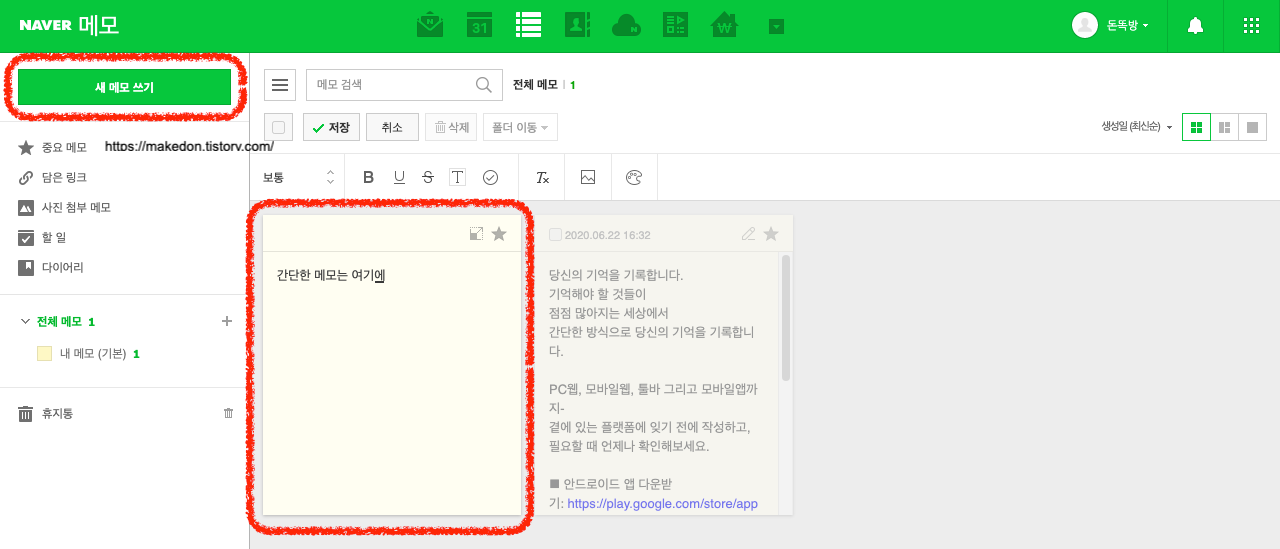1280x549 pixels.
Task: Click the play.google.com store link
Action: [x=663, y=504]
